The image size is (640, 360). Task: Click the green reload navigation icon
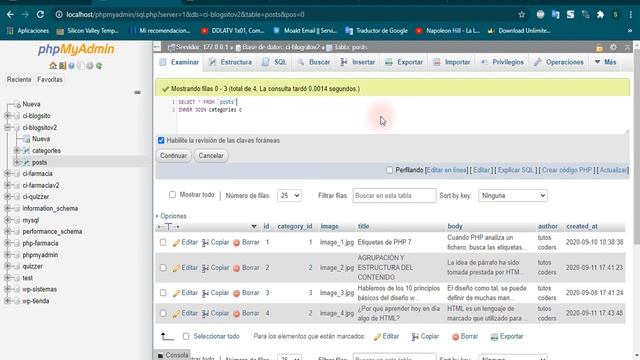click(99, 65)
